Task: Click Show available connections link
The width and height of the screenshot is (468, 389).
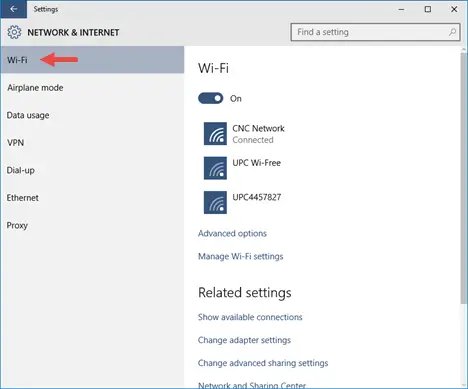Action: point(250,317)
